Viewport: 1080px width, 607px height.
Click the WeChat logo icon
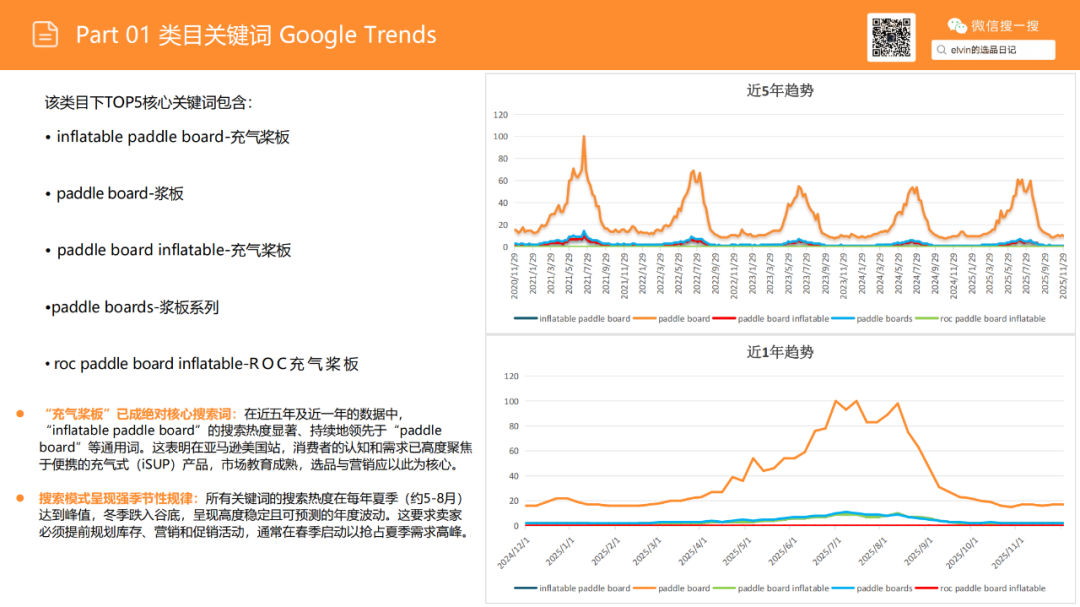click(x=957, y=25)
